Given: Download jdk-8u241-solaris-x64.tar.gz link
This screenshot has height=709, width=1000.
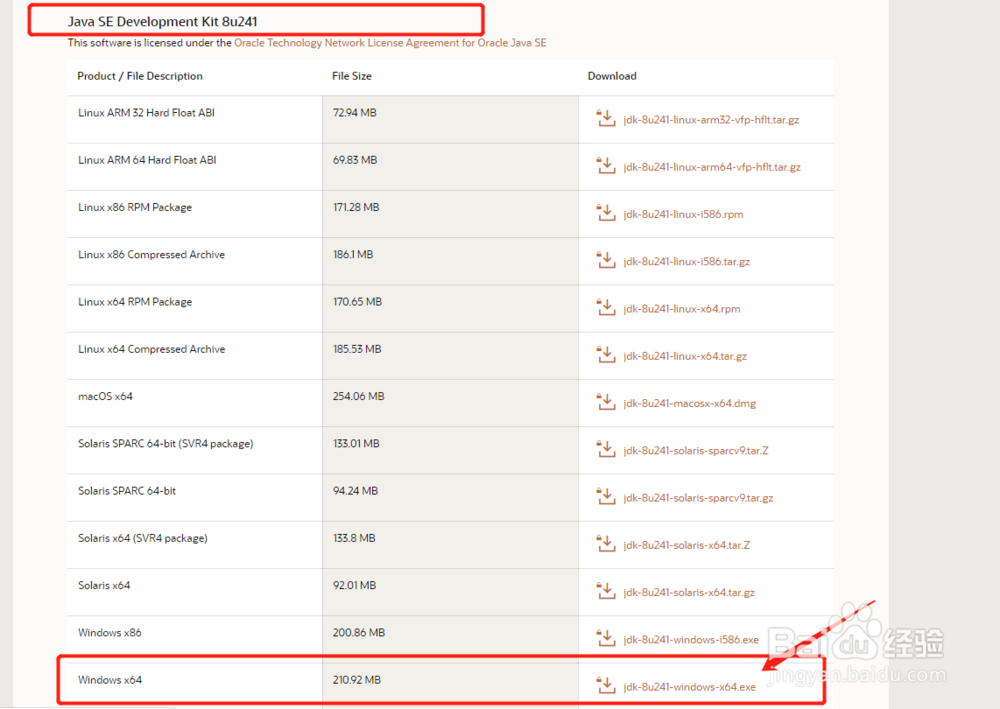Looking at the screenshot, I should tap(689, 592).
